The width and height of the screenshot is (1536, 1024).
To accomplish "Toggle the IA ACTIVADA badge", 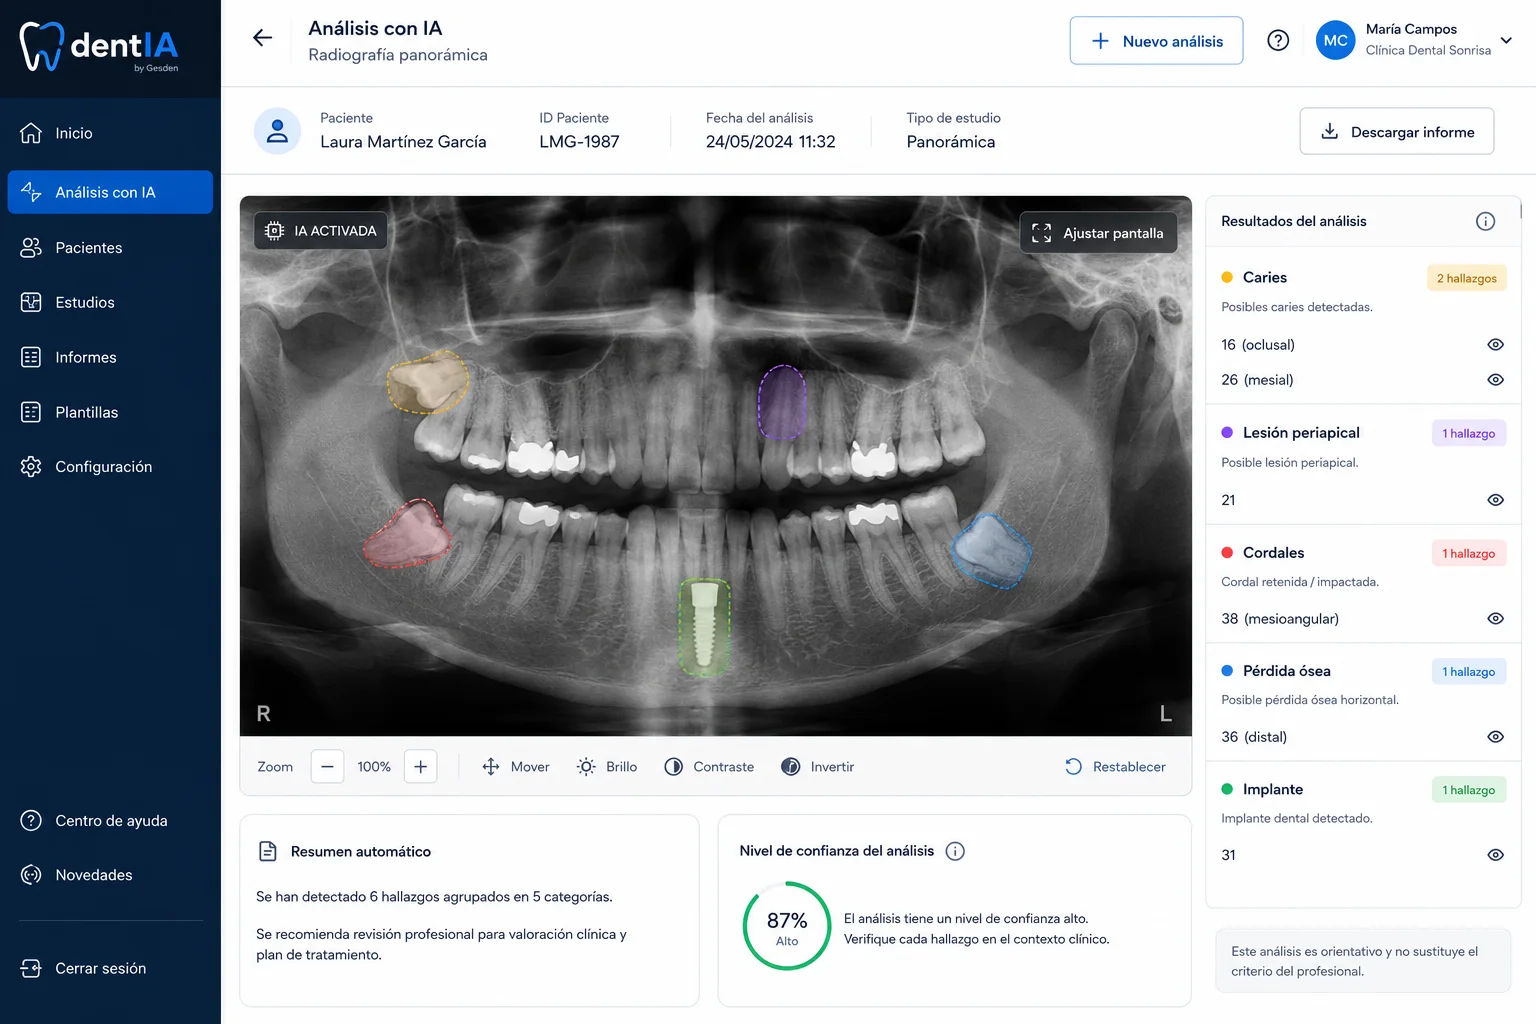I will tap(320, 231).
